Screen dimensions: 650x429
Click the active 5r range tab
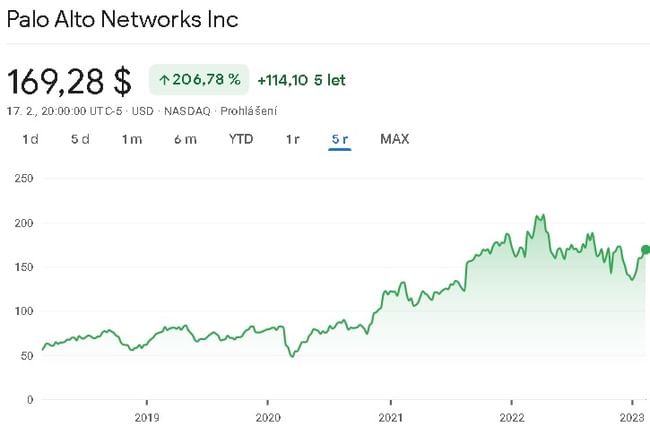pyautogui.click(x=340, y=139)
